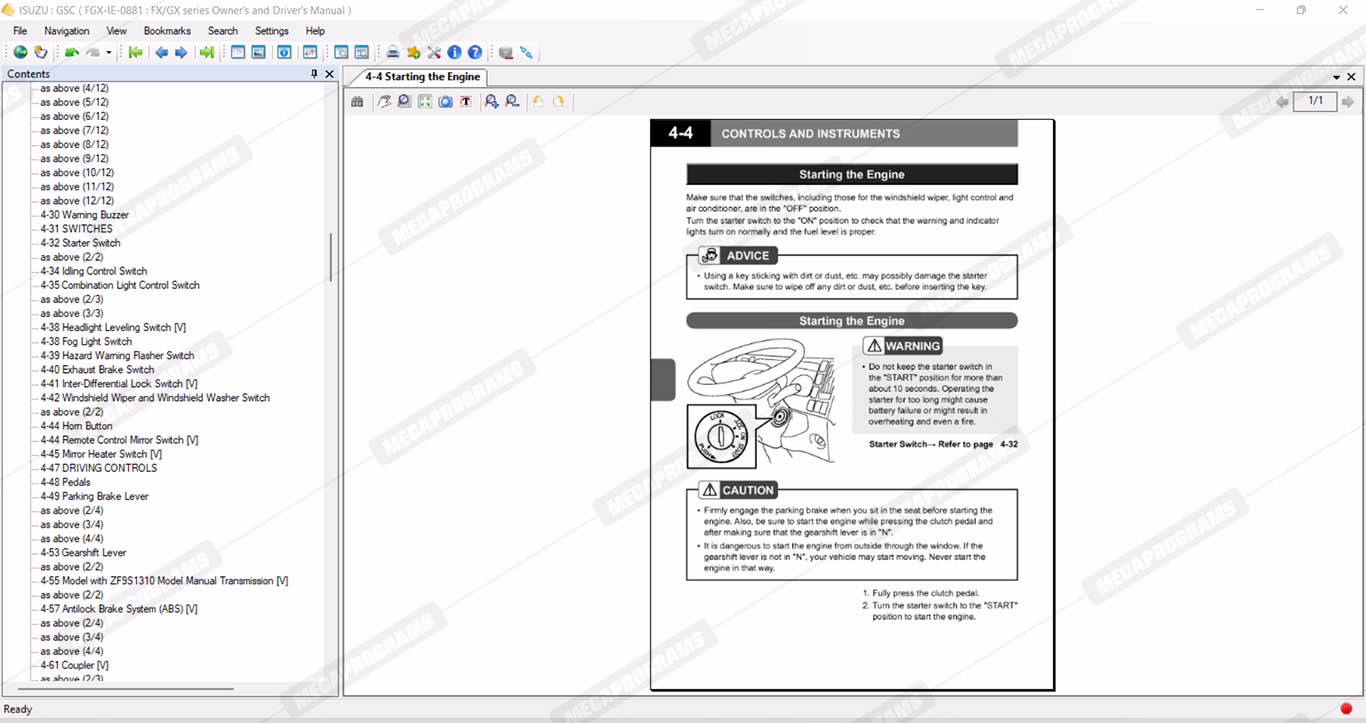
Task: Open the Navigation menu
Action: pyautogui.click(x=67, y=31)
